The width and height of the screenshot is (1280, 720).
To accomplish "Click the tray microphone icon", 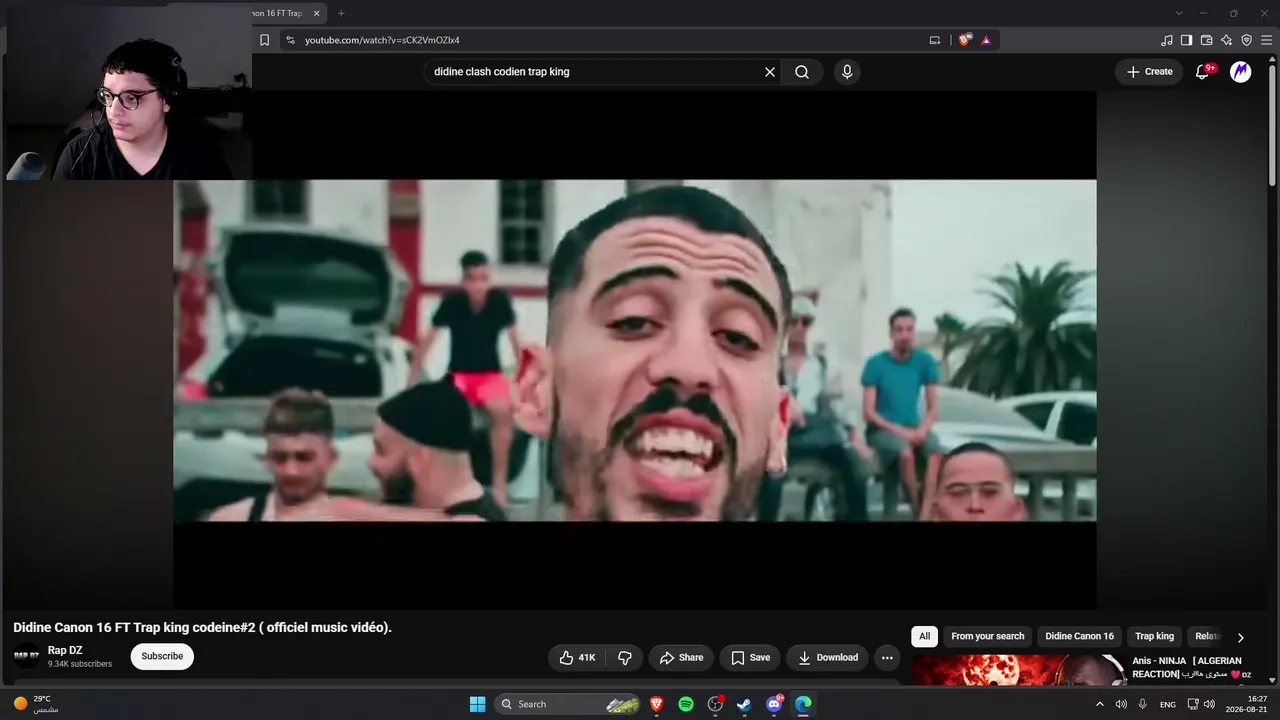I will click(1142, 704).
